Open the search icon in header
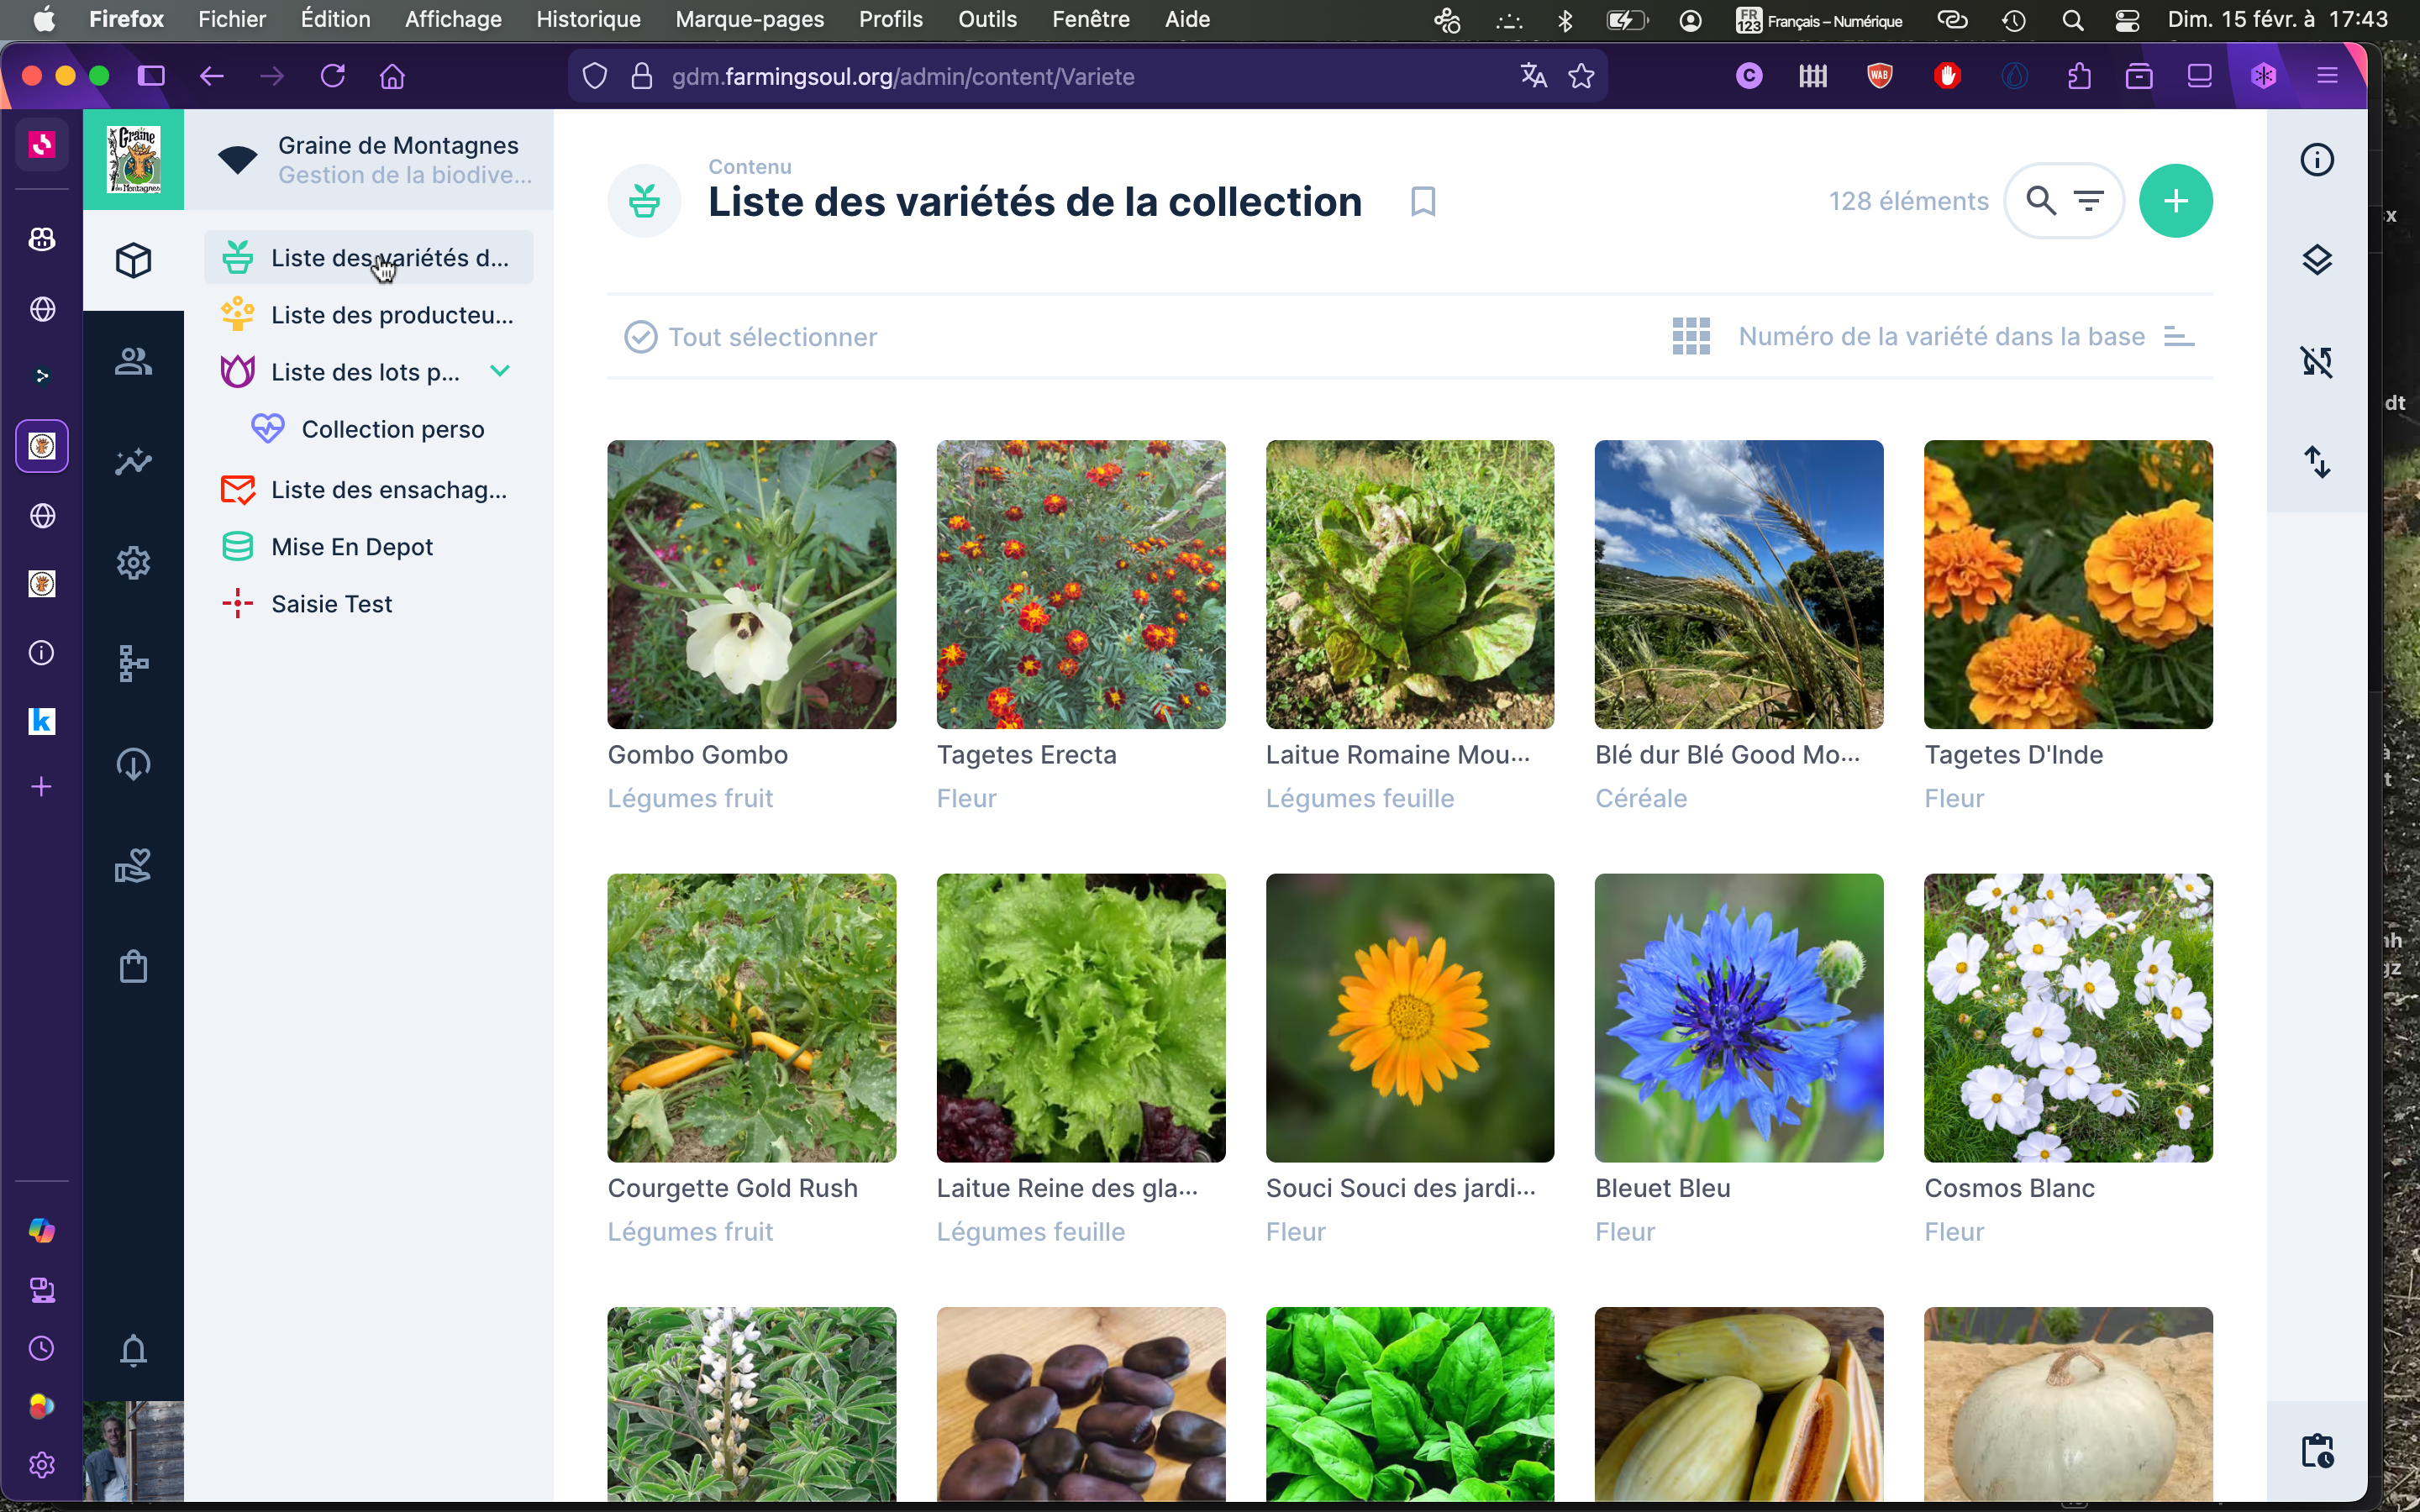This screenshot has height=1512, width=2420. (2041, 201)
